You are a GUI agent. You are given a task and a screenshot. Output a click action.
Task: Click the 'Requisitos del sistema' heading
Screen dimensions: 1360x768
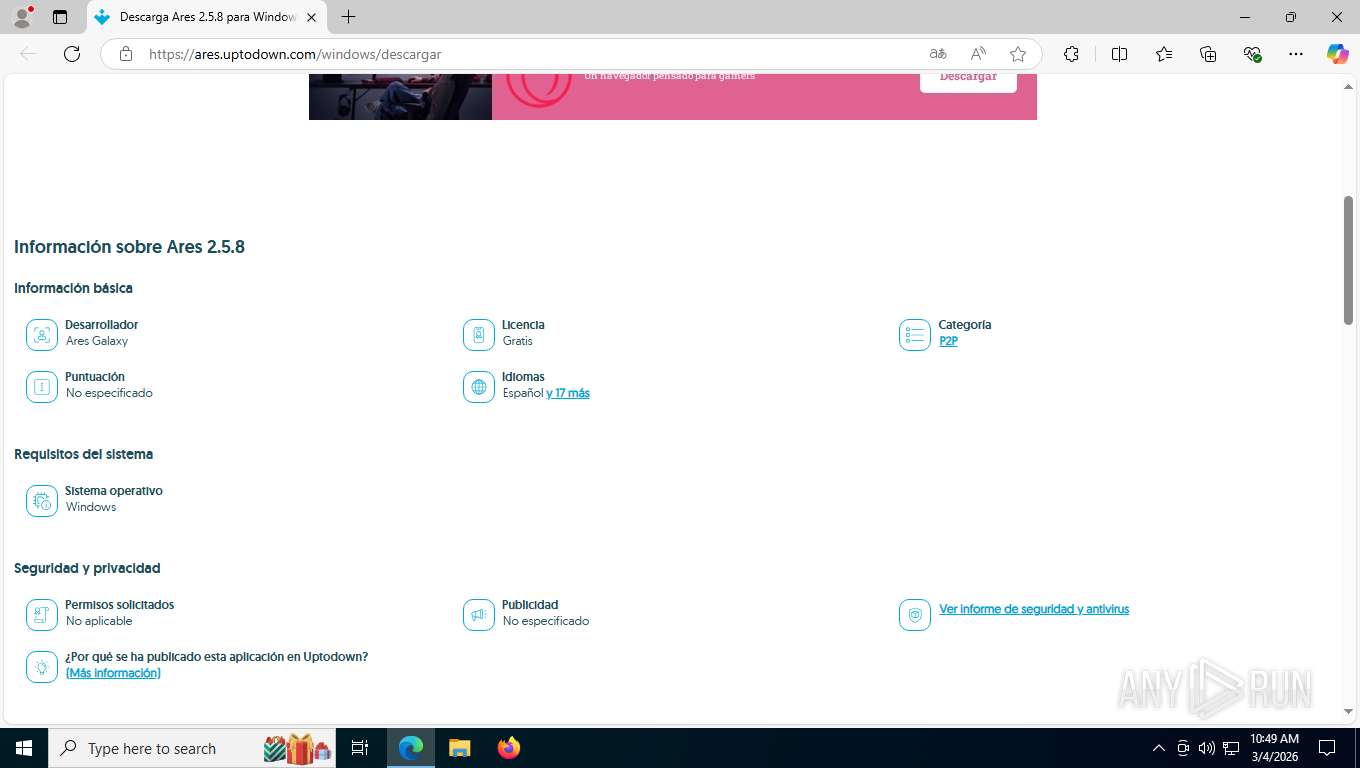coord(83,454)
